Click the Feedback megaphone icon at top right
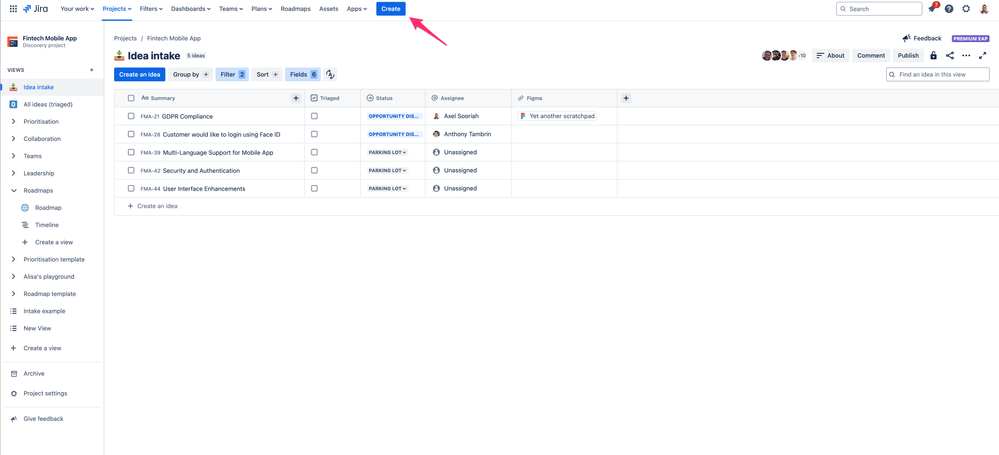This screenshot has width=999, height=455. tap(906, 38)
